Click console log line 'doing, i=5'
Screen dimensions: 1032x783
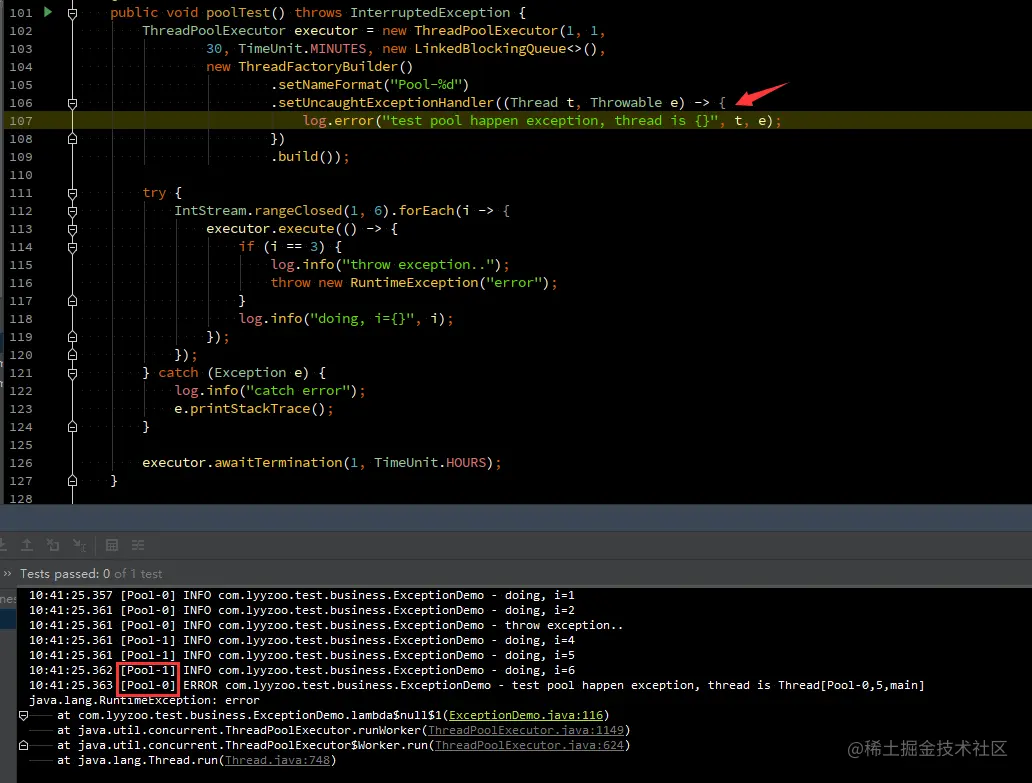click(301, 656)
